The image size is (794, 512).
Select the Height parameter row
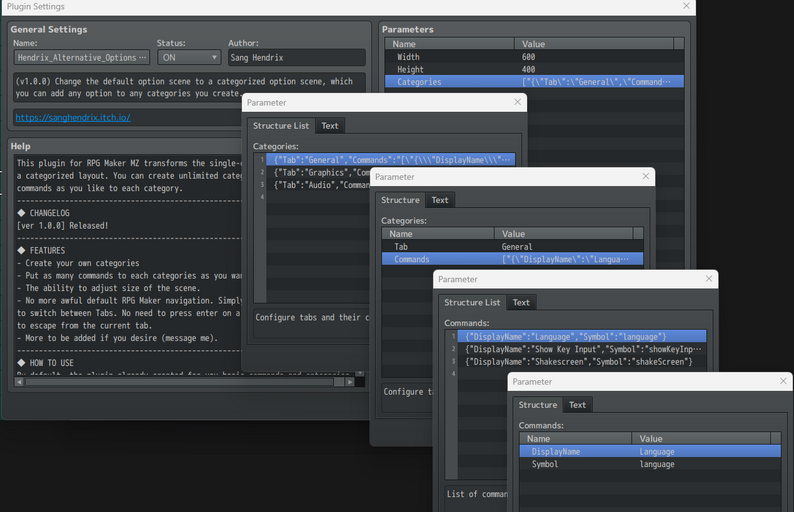[534, 69]
